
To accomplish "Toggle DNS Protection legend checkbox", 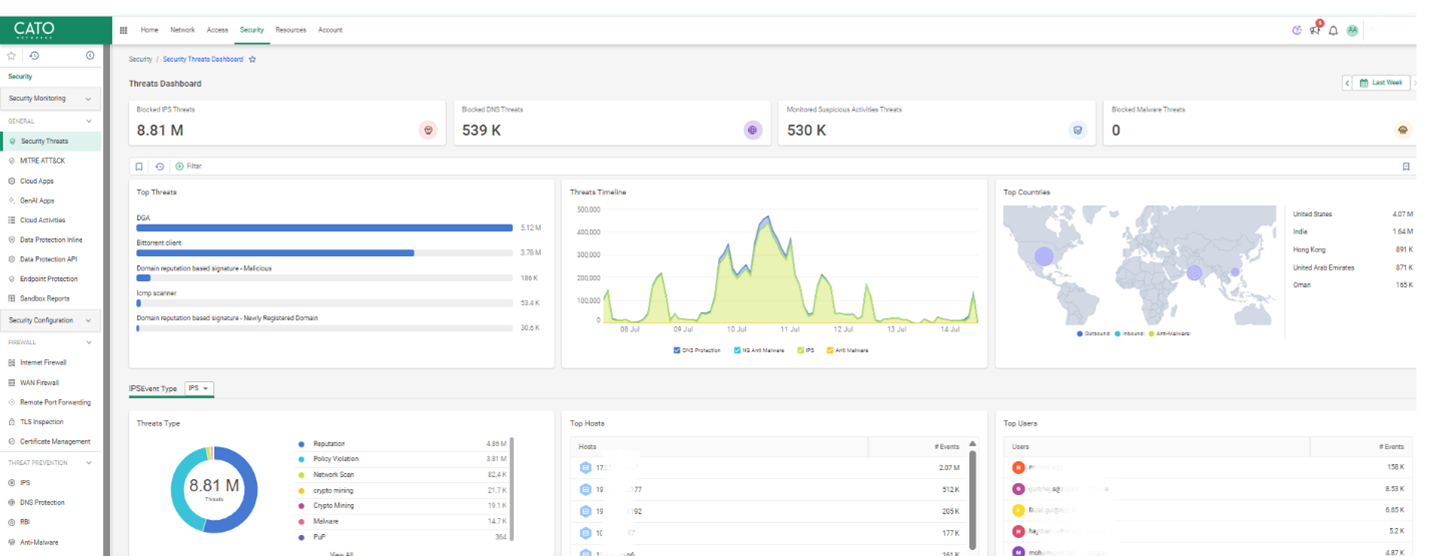I will (x=677, y=351).
